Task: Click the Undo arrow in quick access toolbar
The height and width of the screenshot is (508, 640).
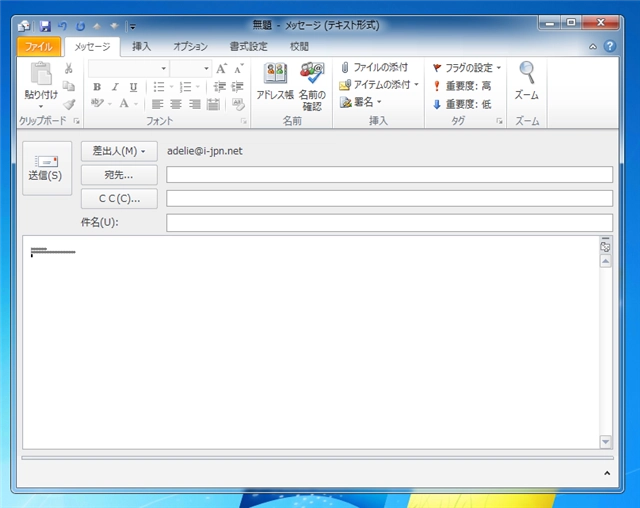Action: 62,23
